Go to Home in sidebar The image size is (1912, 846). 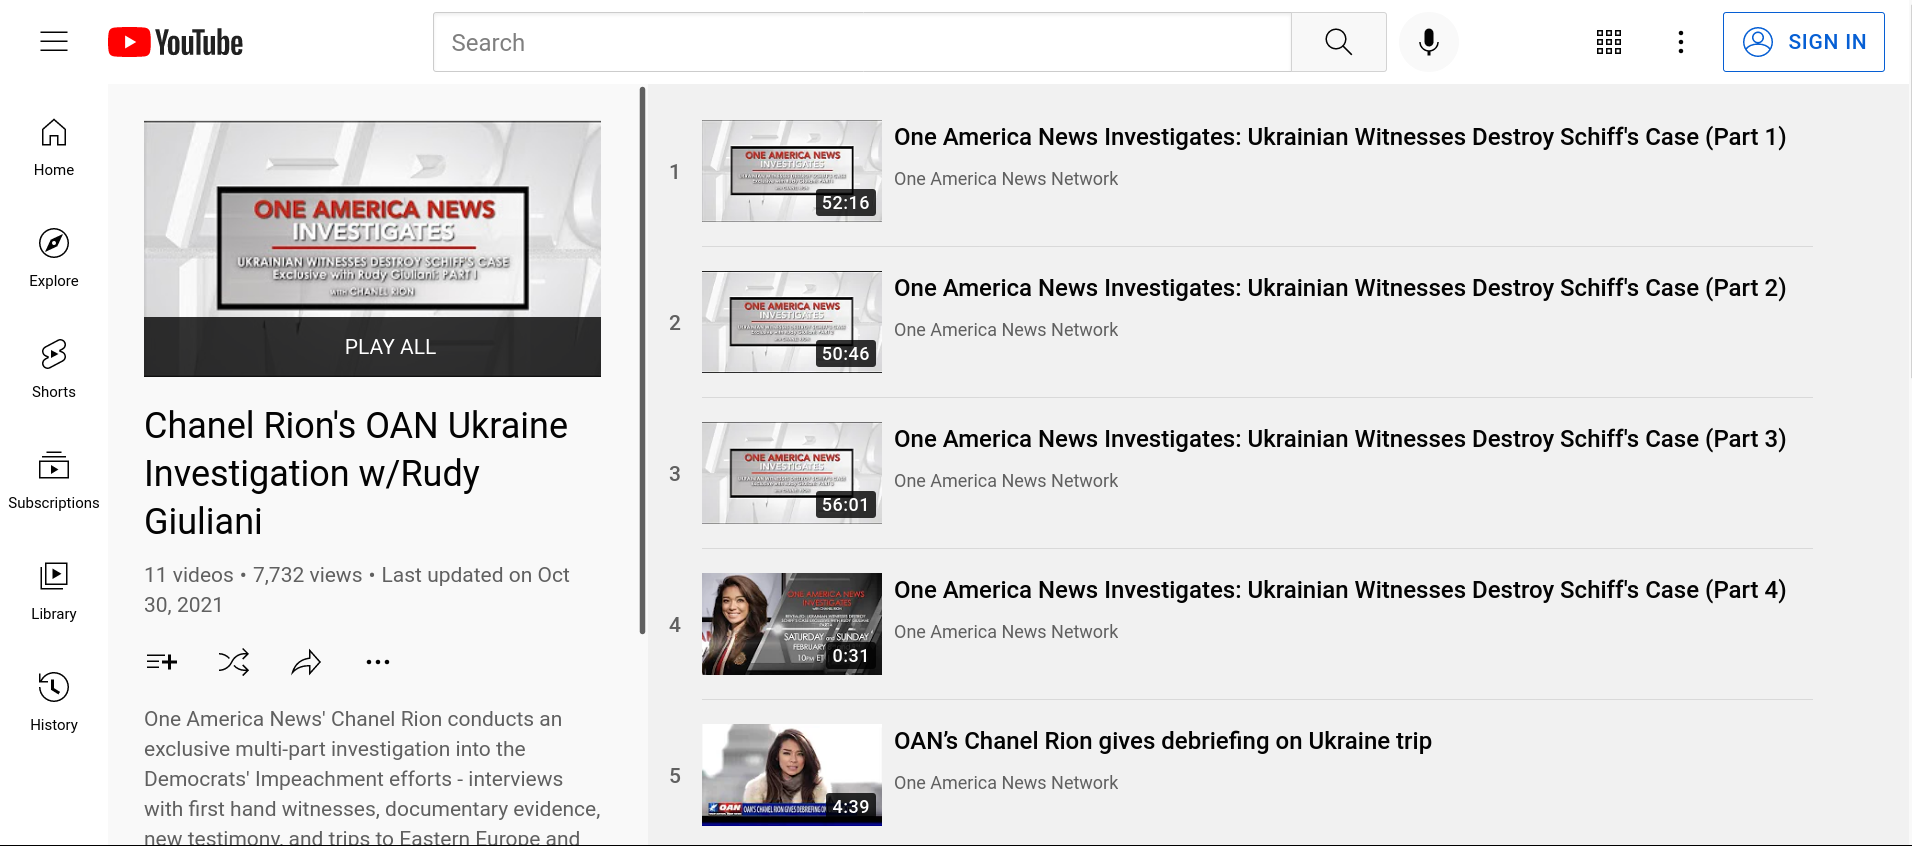(x=54, y=148)
